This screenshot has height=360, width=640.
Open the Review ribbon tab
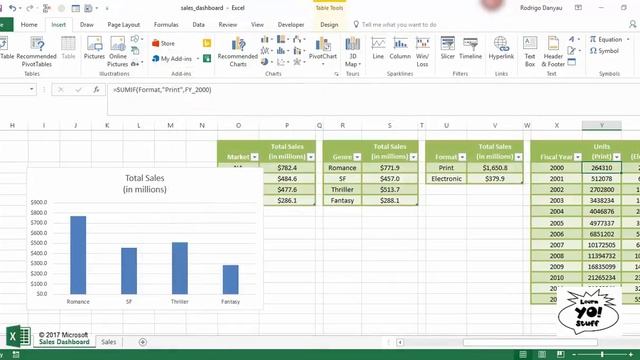[x=228, y=24]
